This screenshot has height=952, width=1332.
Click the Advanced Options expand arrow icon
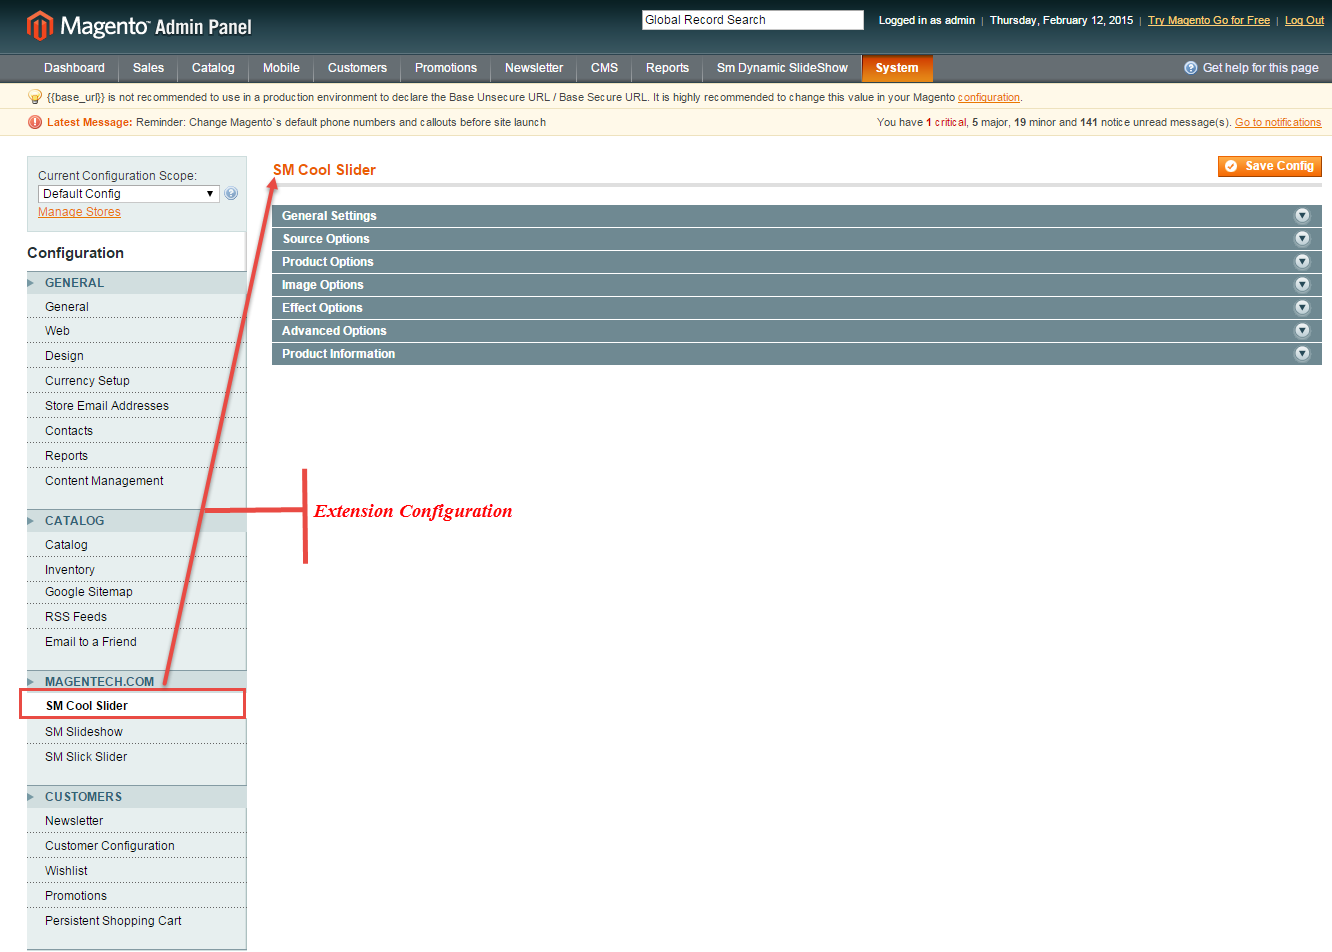1302,330
